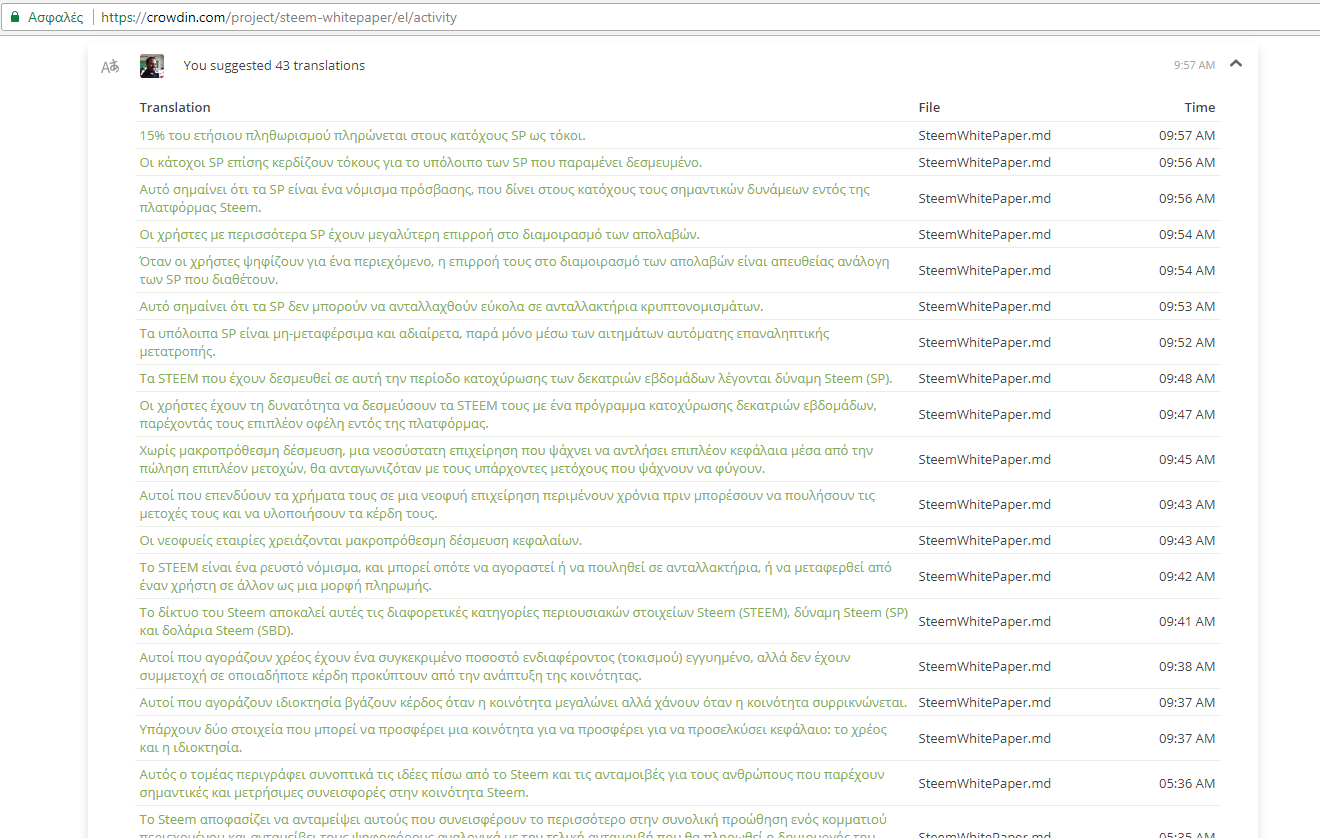This screenshot has width=1320, height=838.
Task: Open translation "Αυτό σημαίνει ότι τα SP είναι ένα νόμισμα πρόσβασης..."
Action: [505, 198]
